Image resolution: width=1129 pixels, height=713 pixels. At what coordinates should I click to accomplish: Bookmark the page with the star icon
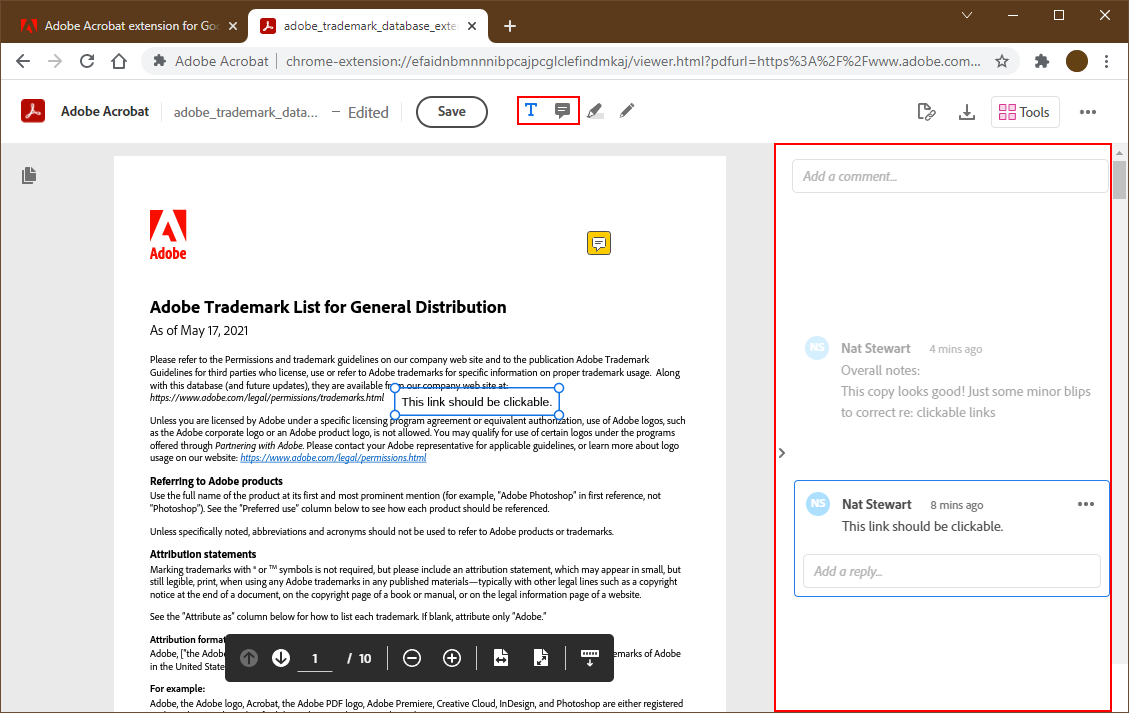coord(1001,61)
